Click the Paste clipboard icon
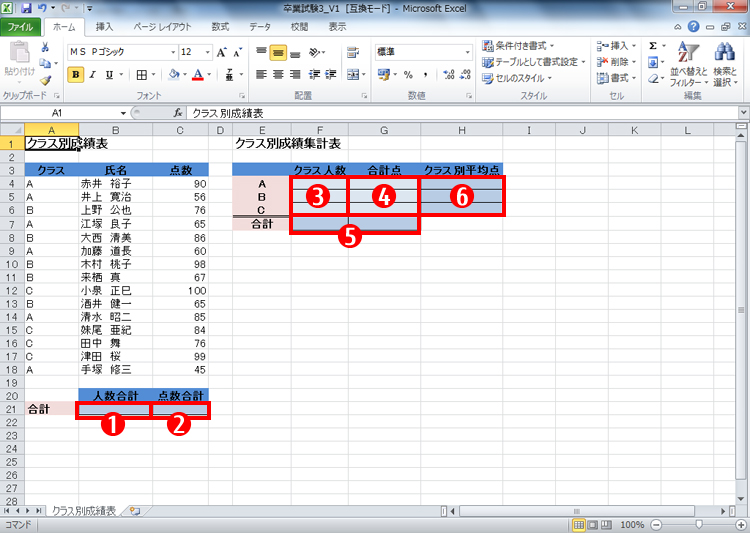Screen dimensions: 750x533 [19, 52]
